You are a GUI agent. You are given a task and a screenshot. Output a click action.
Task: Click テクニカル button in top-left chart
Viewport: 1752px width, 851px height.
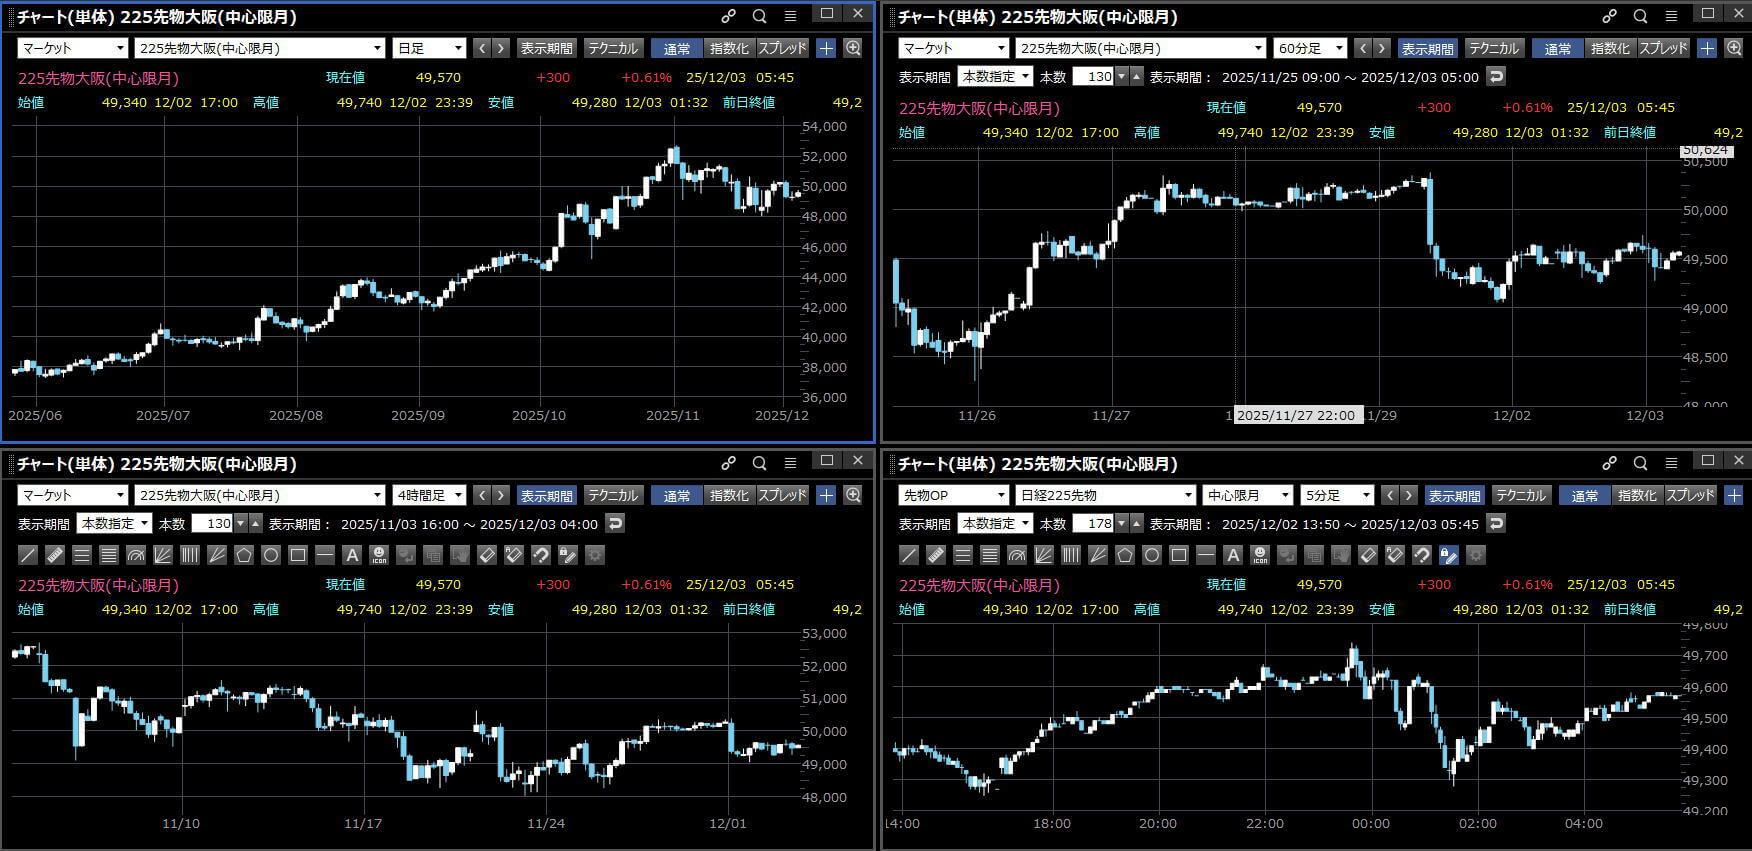612,48
